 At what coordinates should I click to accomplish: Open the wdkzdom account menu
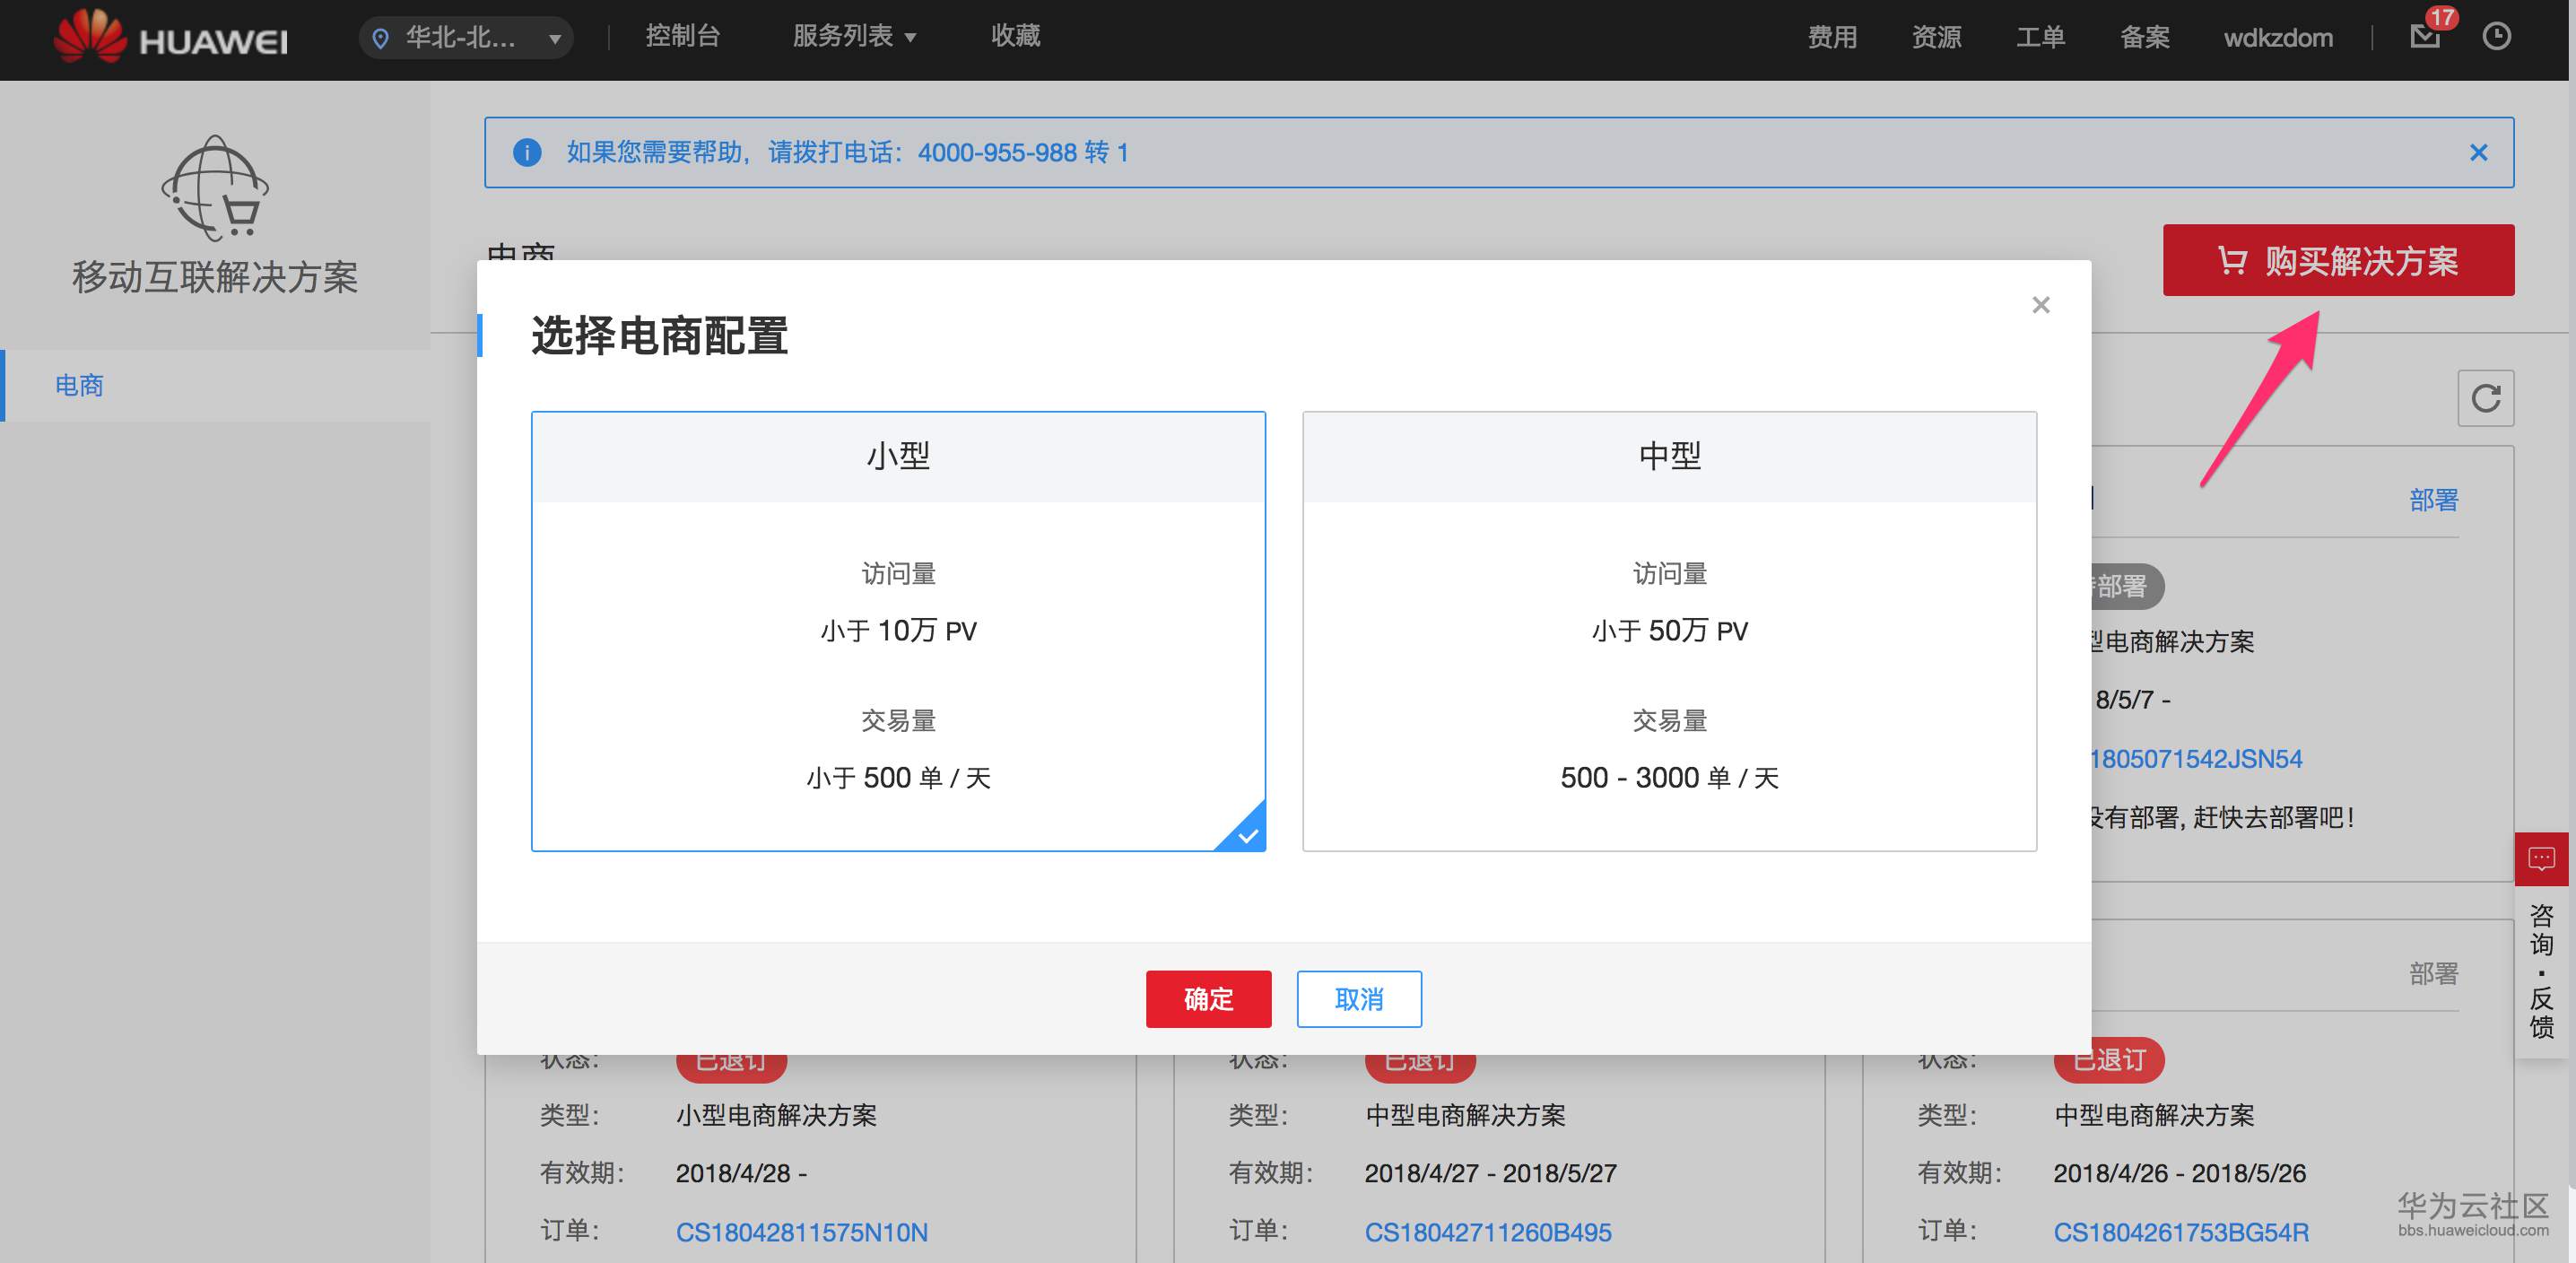(x=2277, y=38)
